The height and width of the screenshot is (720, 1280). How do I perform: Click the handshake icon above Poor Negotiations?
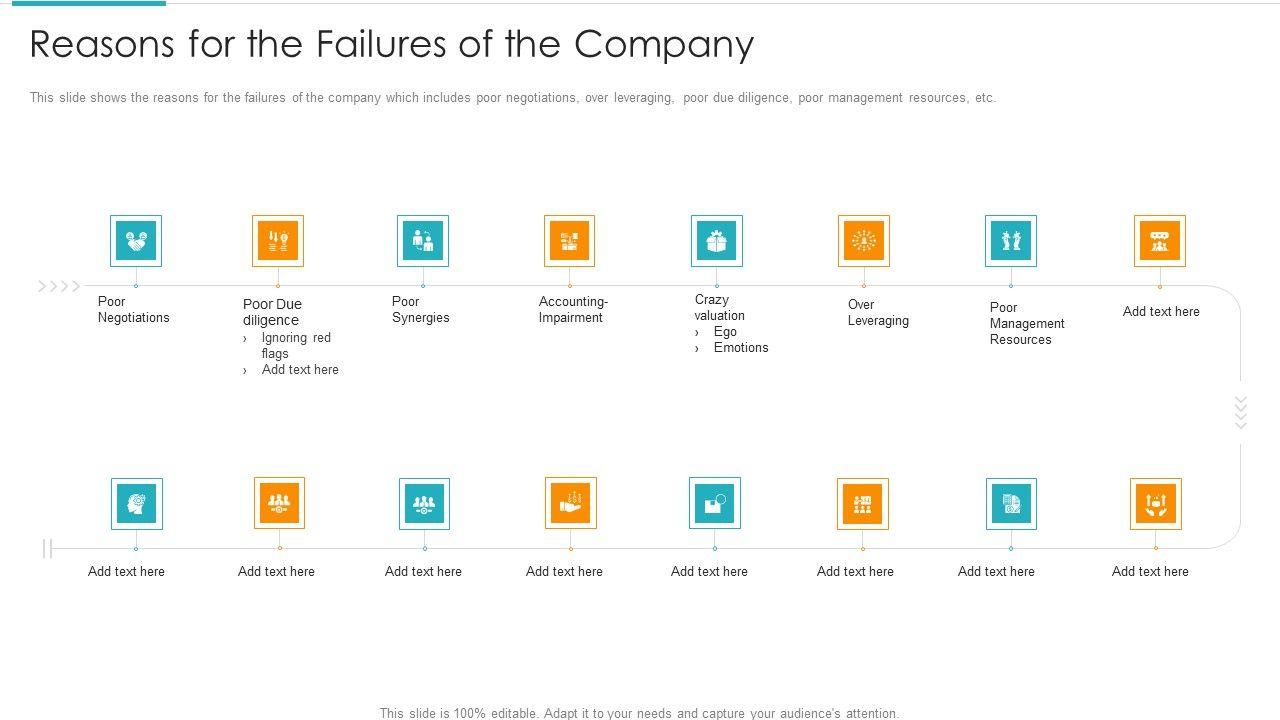pyautogui.click(x=136, y=241)
